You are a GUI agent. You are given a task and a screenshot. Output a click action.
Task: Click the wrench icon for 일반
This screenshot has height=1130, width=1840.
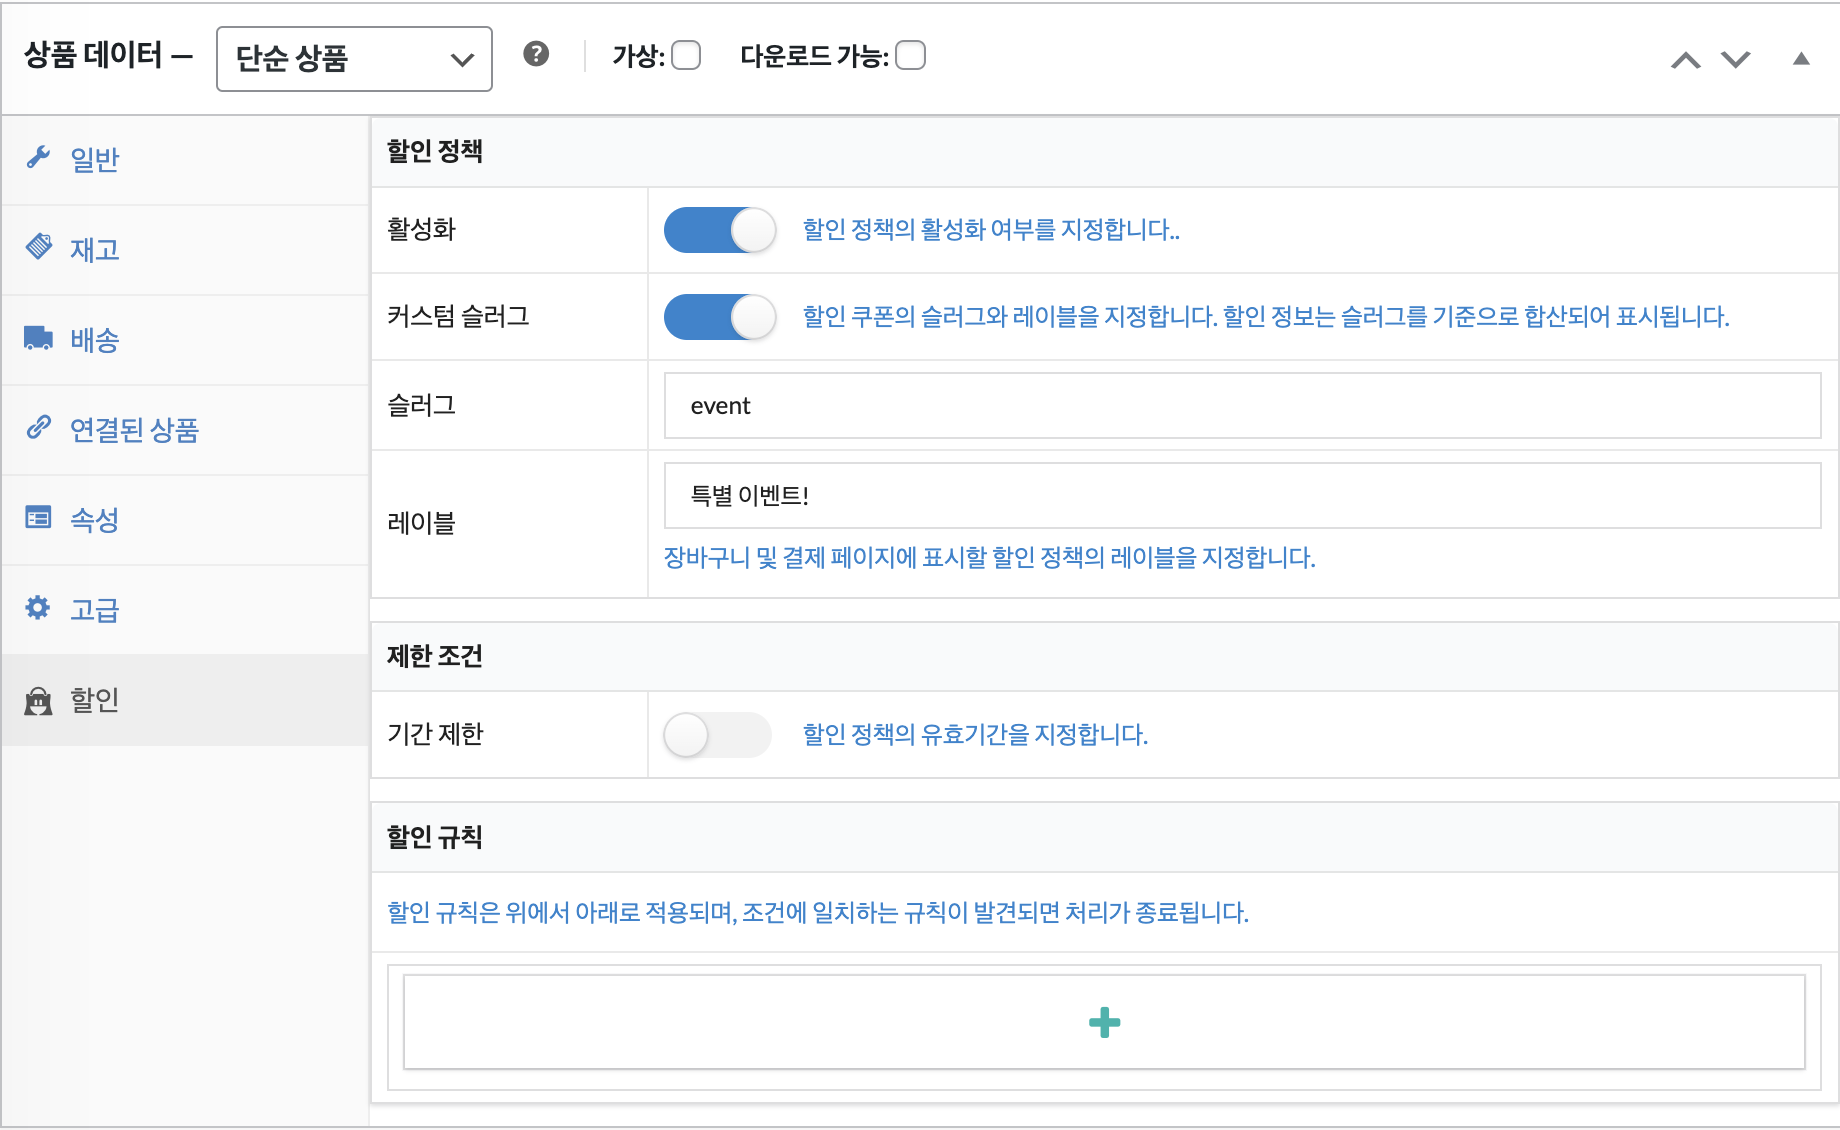tap(38, 158)
